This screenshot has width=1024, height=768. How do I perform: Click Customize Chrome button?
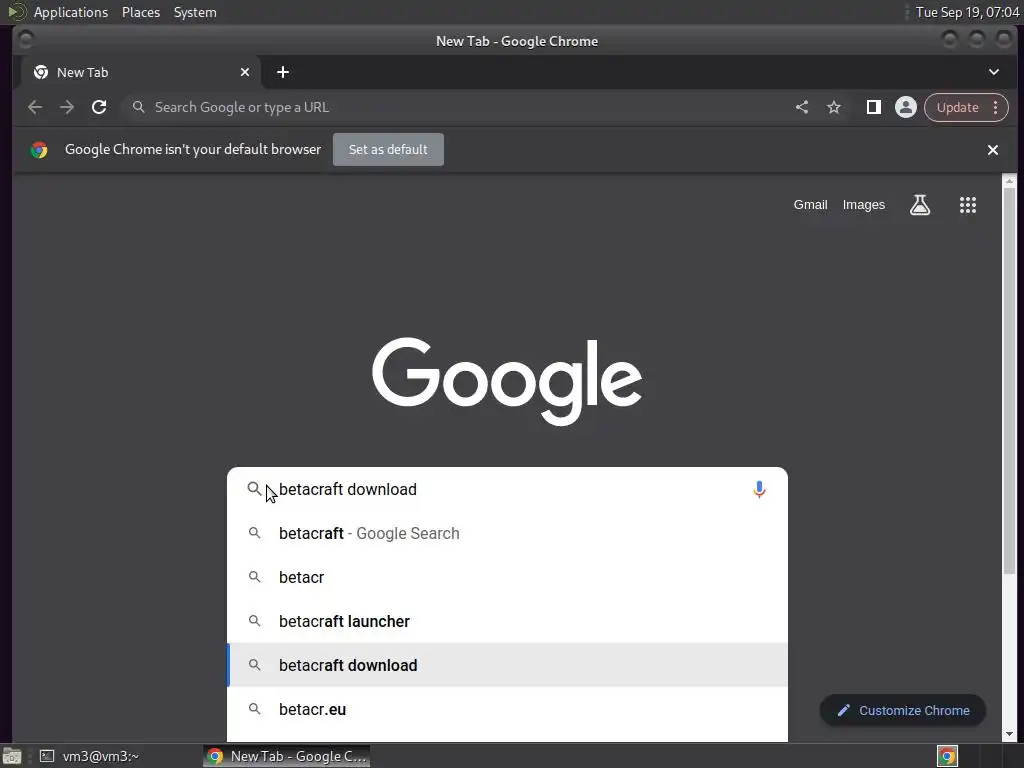coord(903,711)
